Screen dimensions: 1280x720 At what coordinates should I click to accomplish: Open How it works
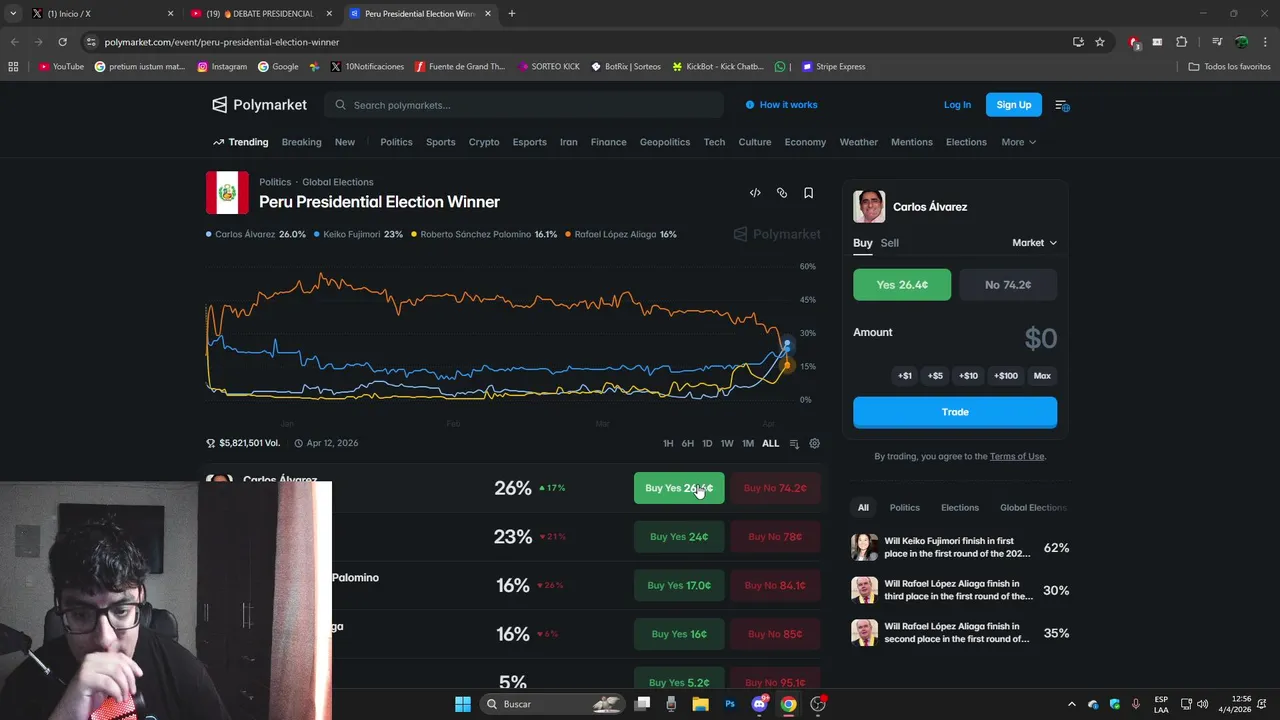coord(781,105)
